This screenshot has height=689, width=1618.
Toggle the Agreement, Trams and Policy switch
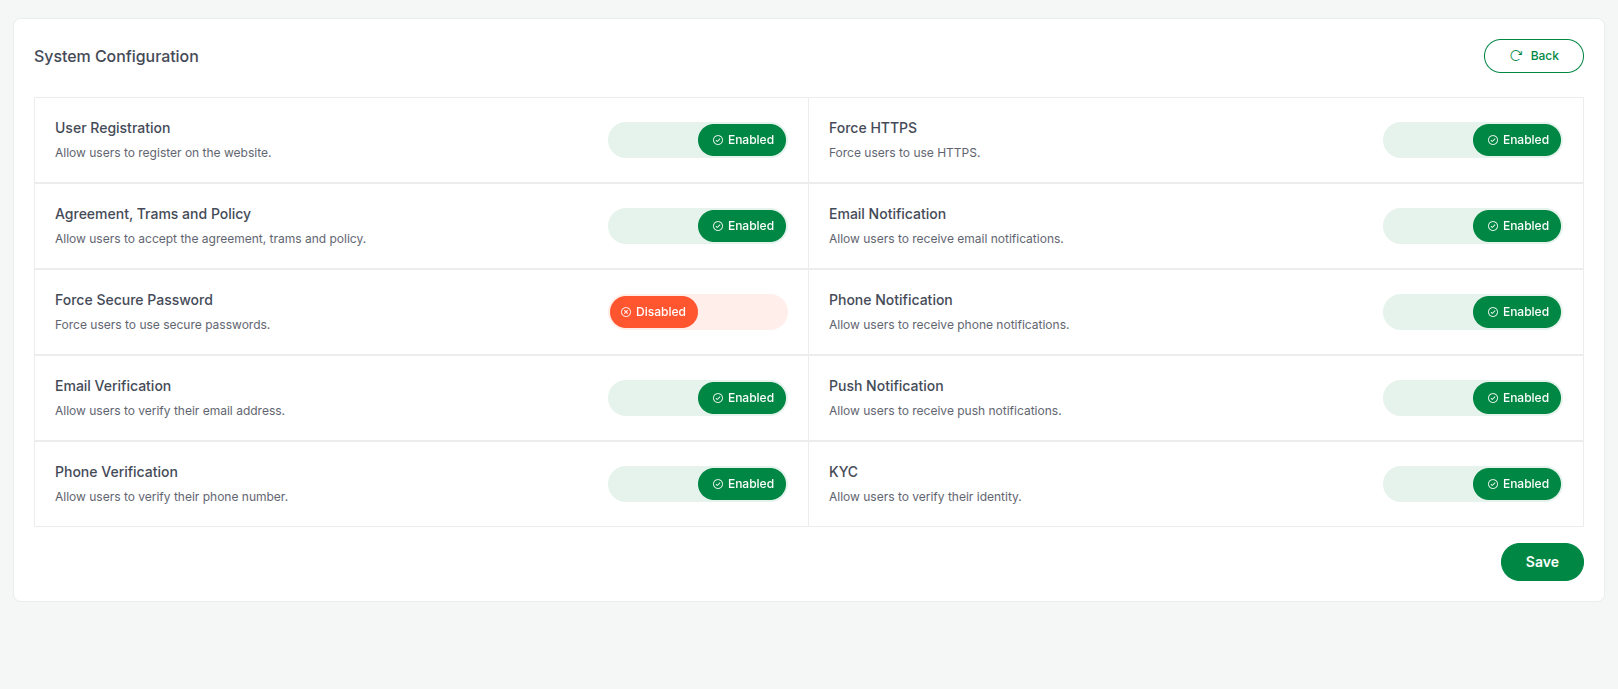click(x=697, y=226)
